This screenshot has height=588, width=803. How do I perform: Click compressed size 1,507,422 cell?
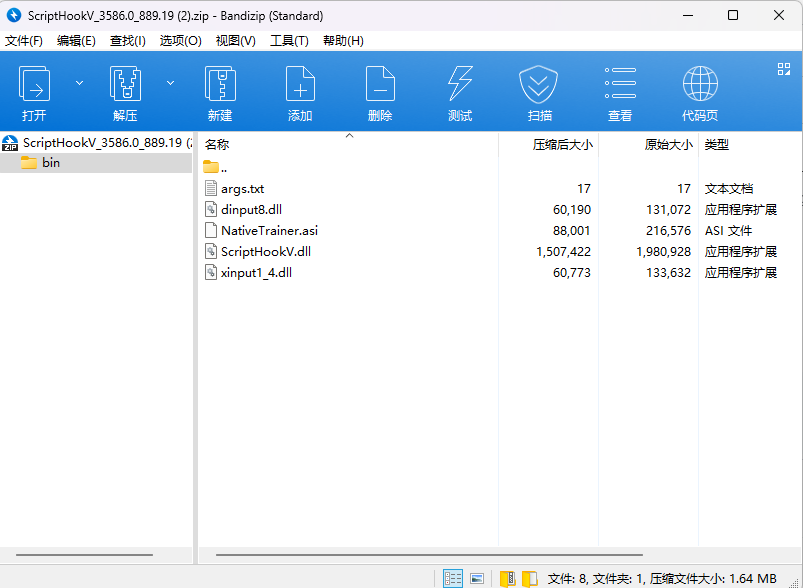pos(563,252)
